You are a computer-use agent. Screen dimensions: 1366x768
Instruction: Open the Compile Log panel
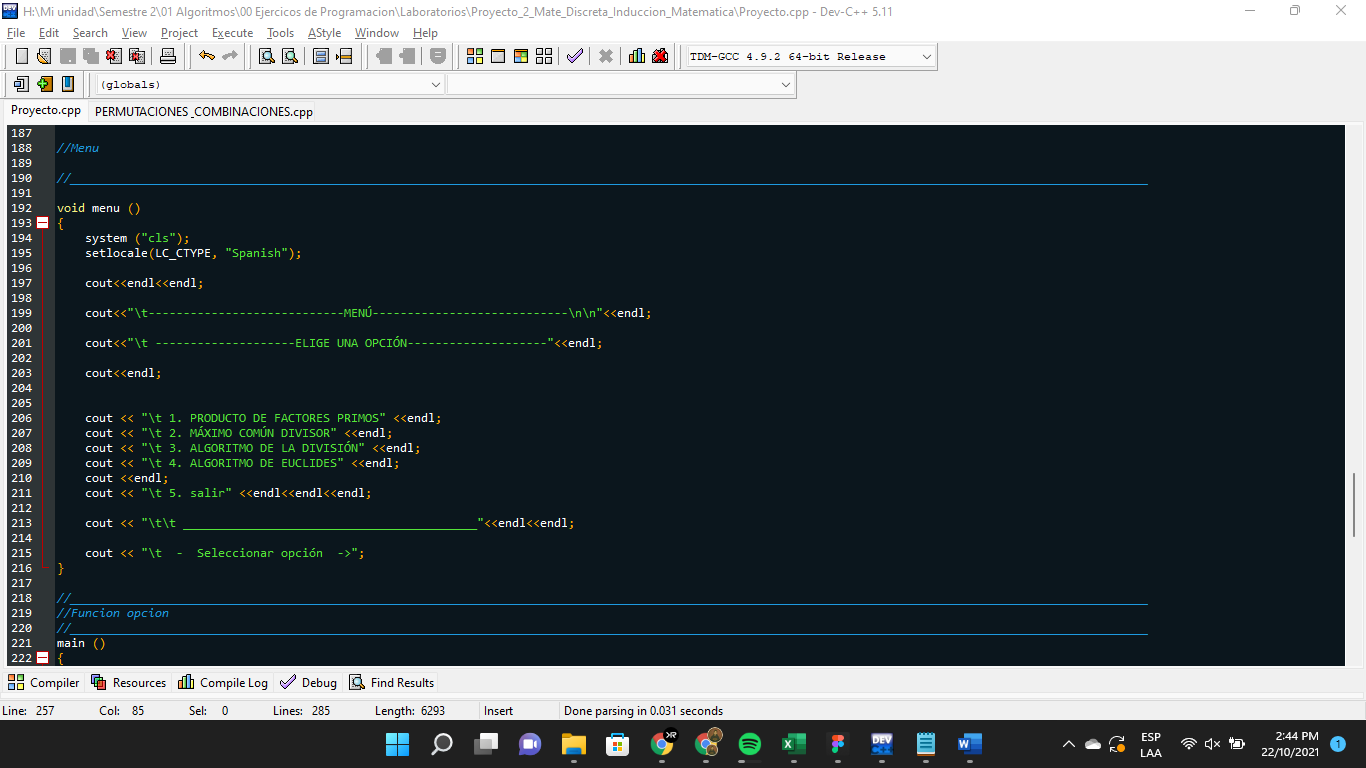click(x=222, y=682)
